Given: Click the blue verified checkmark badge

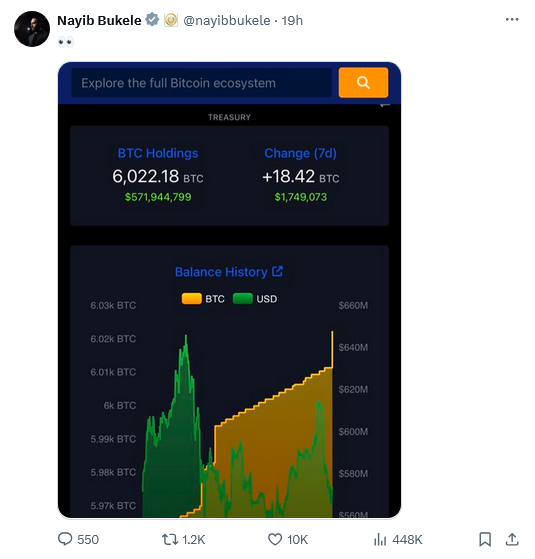Looking at the screenshot, I should coord(152,20).
